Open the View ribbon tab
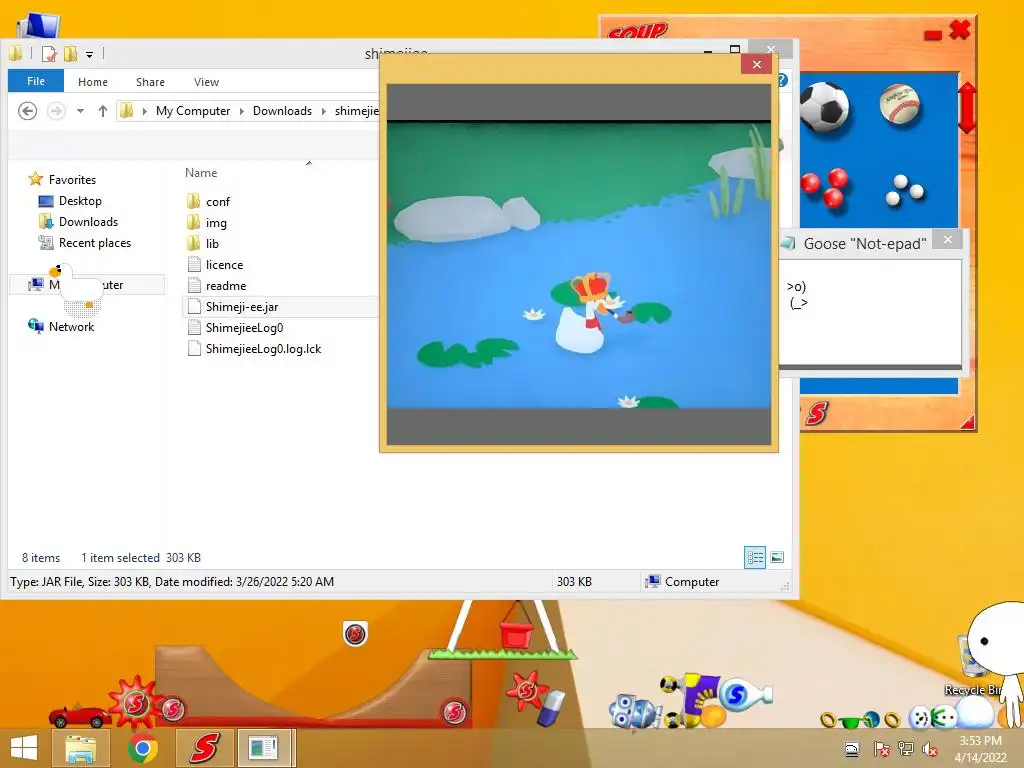Viewport: 1024px width, 768px height. pos(206,82)
